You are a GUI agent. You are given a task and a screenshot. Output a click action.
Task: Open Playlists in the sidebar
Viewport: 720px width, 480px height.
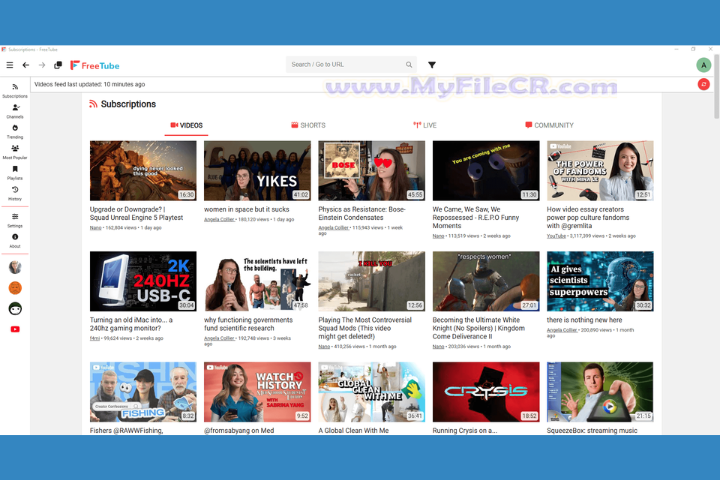pyautogui.click(x=15, y=173)
